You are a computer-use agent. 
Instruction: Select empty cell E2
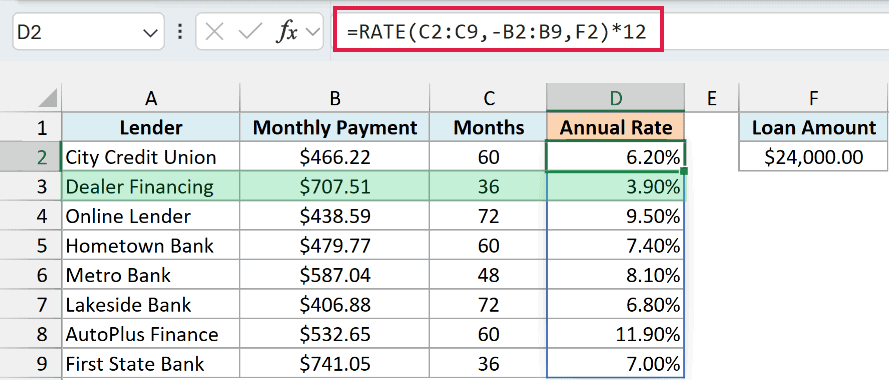tap(712, 157)
